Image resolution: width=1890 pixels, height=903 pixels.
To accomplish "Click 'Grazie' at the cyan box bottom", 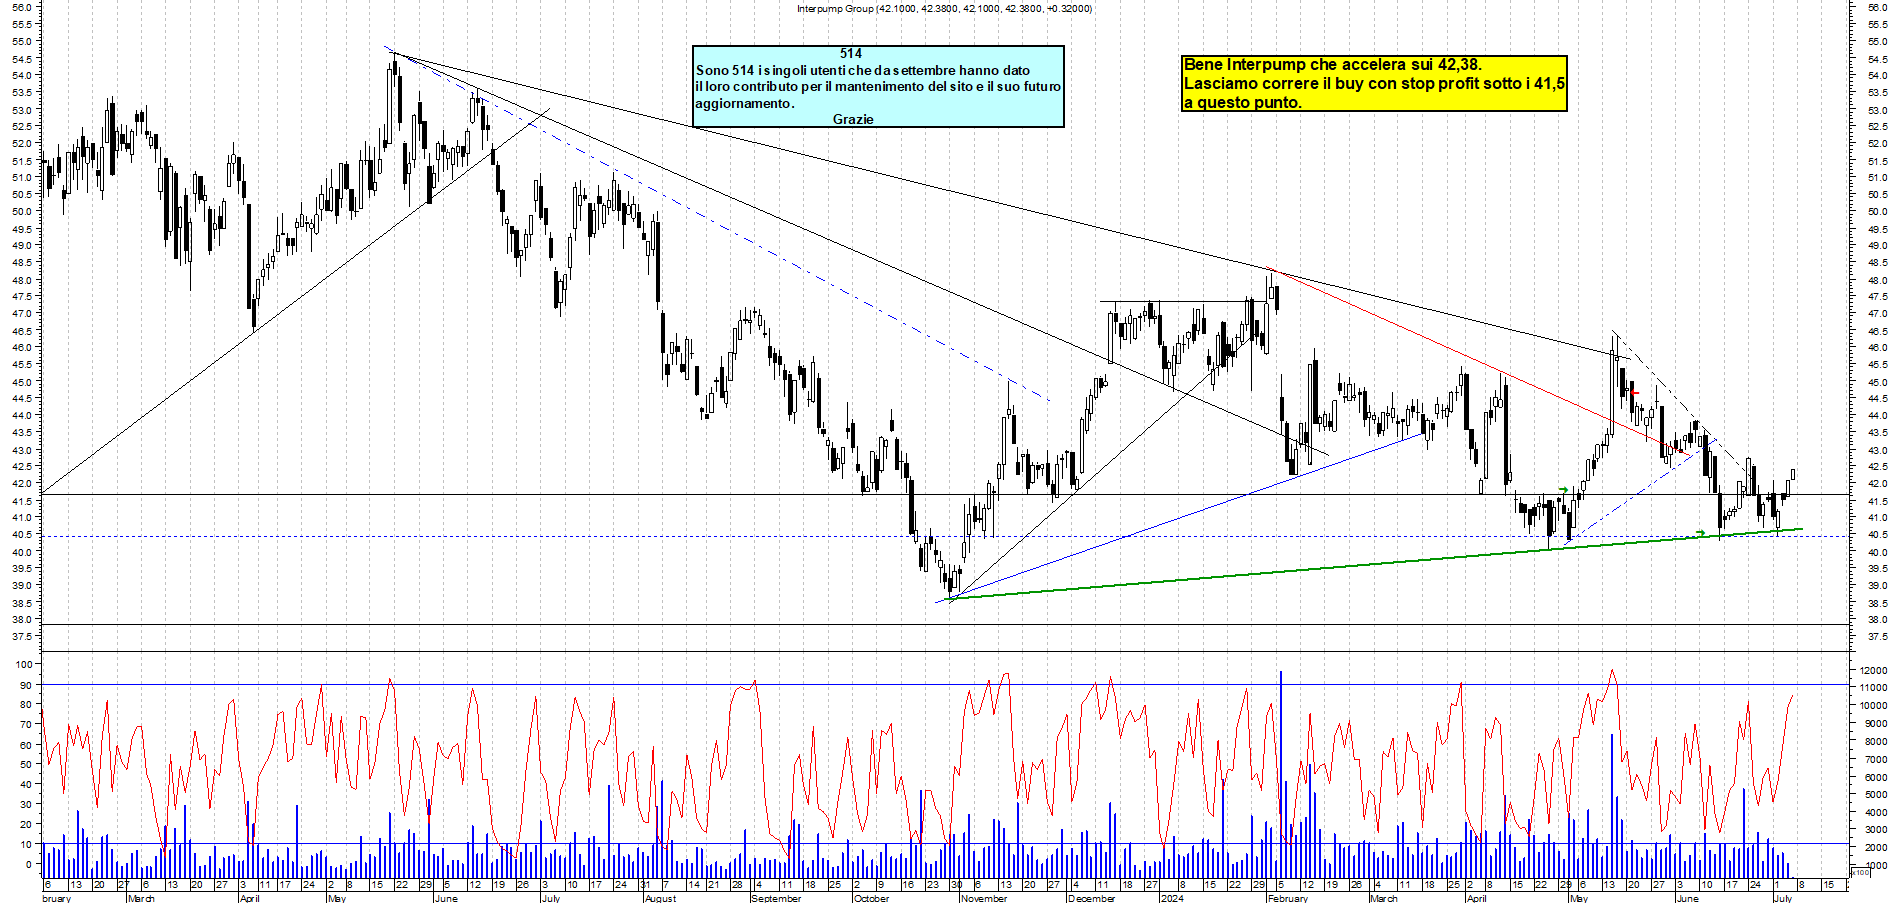I will (x=853, y=119).
